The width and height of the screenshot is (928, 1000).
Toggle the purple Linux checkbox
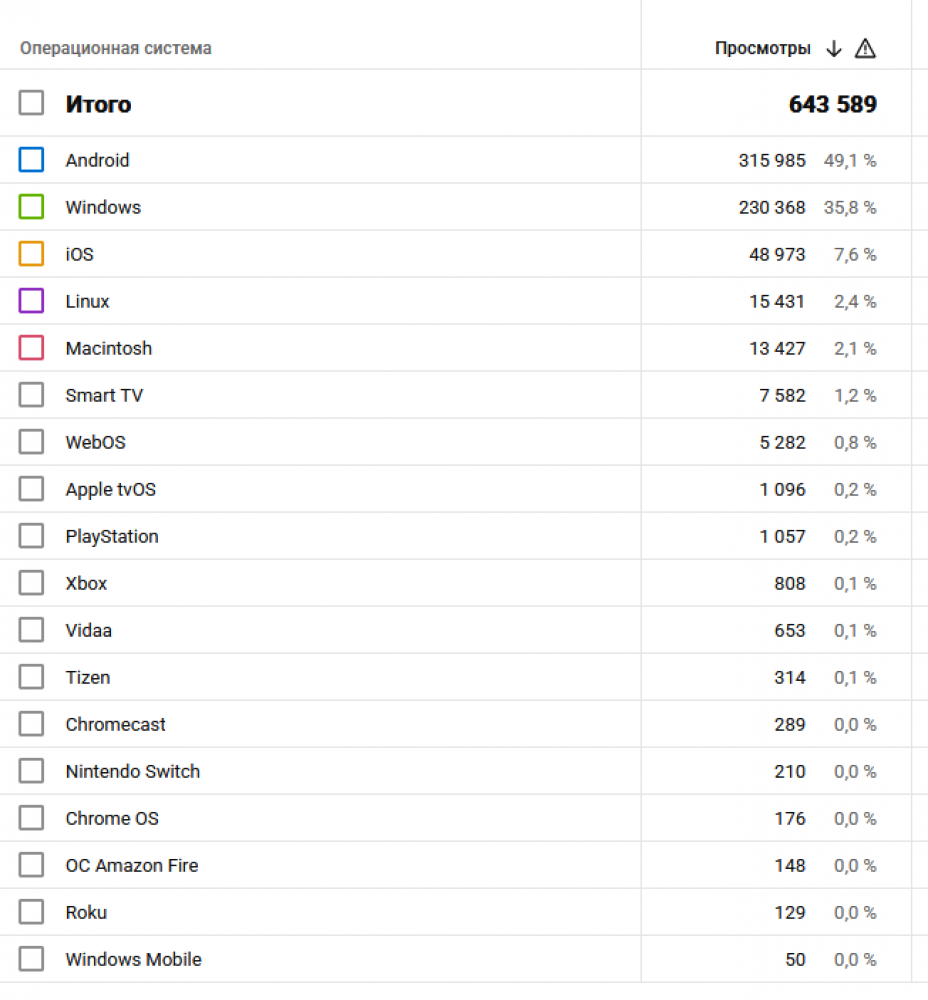[32, 301]
